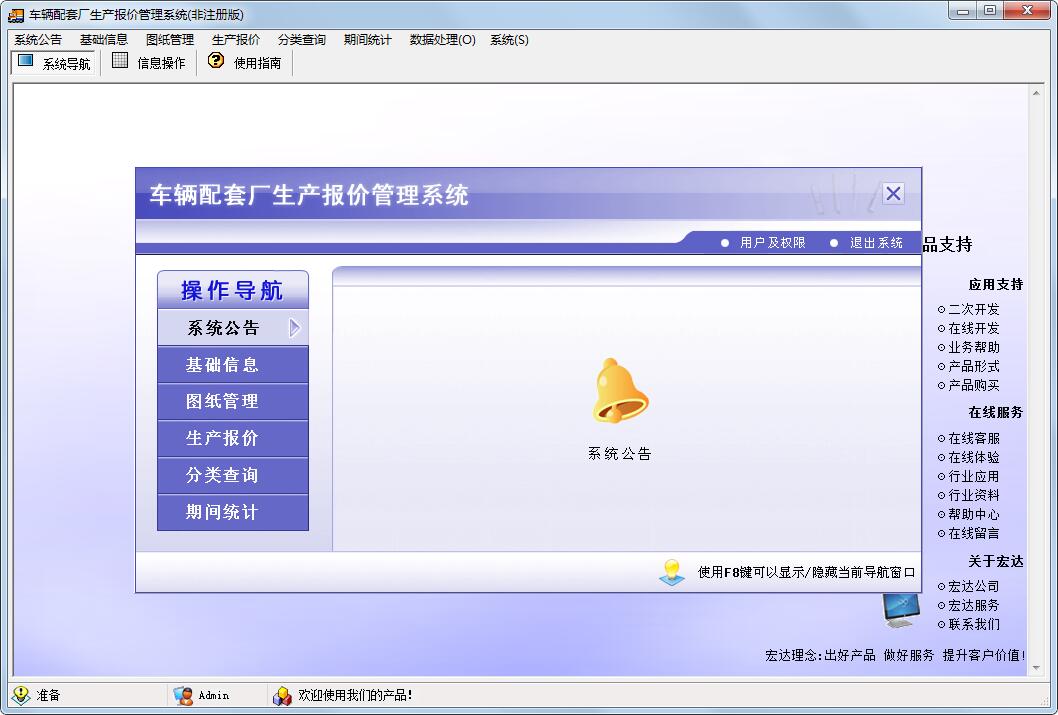
Task: Click the 宏达理念 slogan text
Action: tap(895, 655)
